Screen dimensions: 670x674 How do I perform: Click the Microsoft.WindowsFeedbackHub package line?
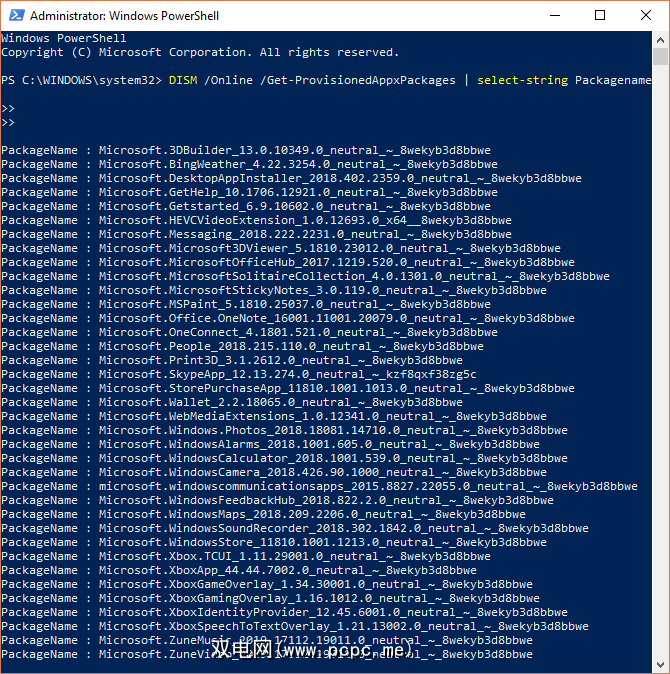point(277,500)
